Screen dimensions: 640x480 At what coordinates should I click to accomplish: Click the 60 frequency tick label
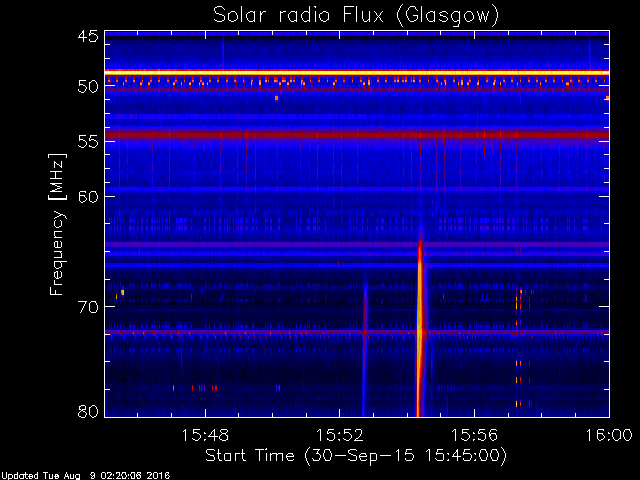(88, 197)
